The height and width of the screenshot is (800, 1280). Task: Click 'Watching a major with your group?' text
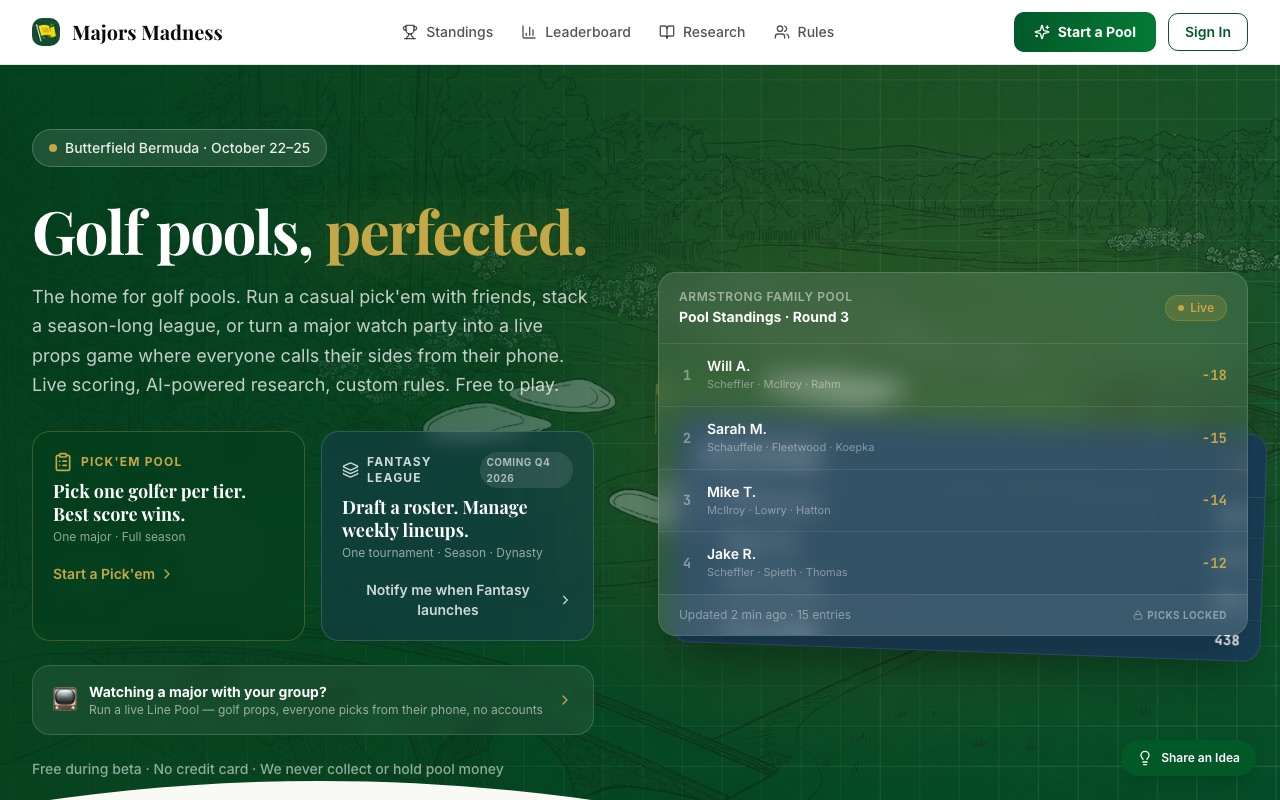pyautogui.click(x=208, y=692)
